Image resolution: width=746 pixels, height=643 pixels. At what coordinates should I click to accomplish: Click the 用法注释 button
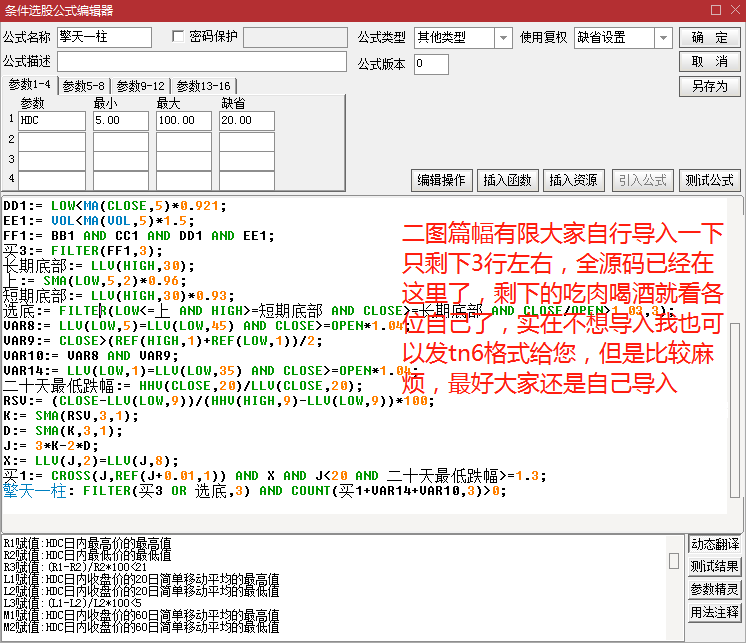(715, 612)
